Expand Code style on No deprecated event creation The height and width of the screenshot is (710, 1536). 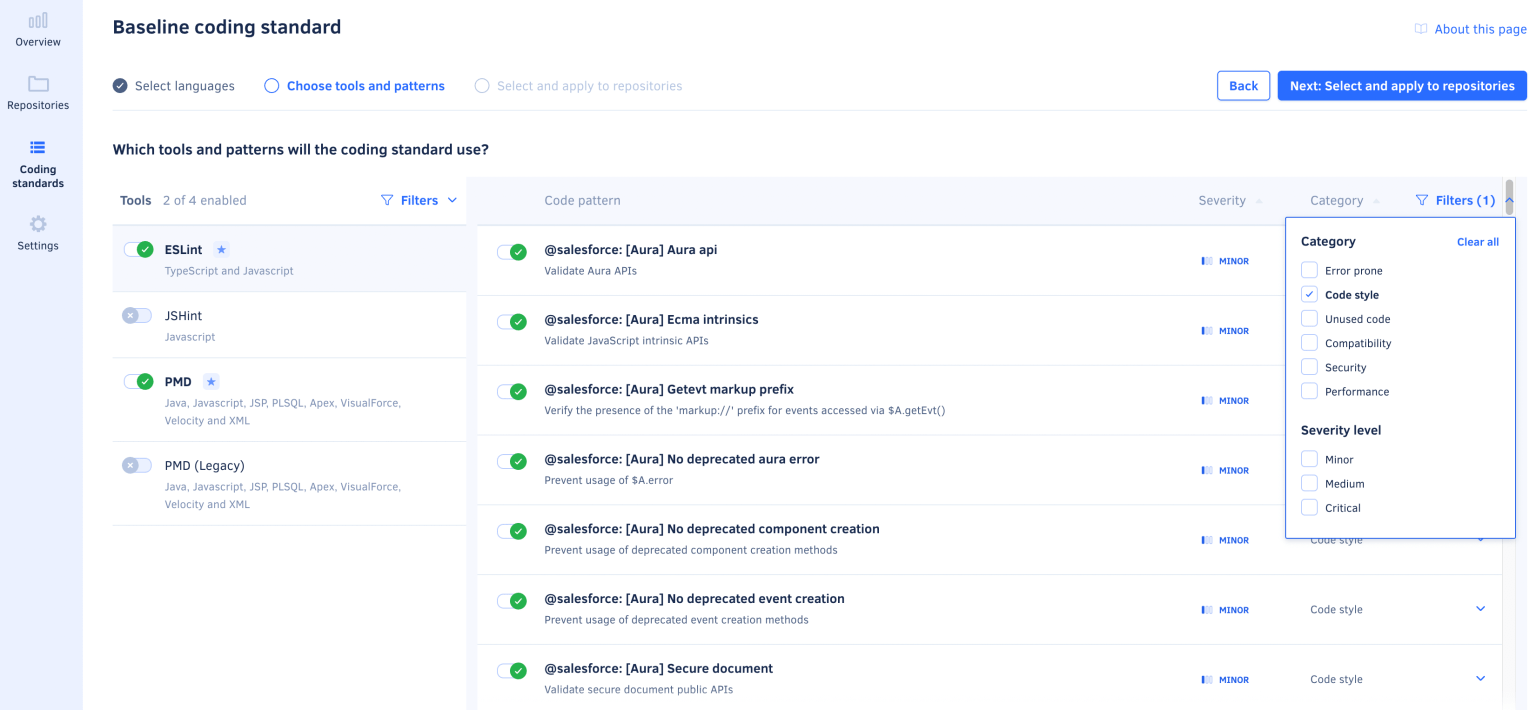1482,609
